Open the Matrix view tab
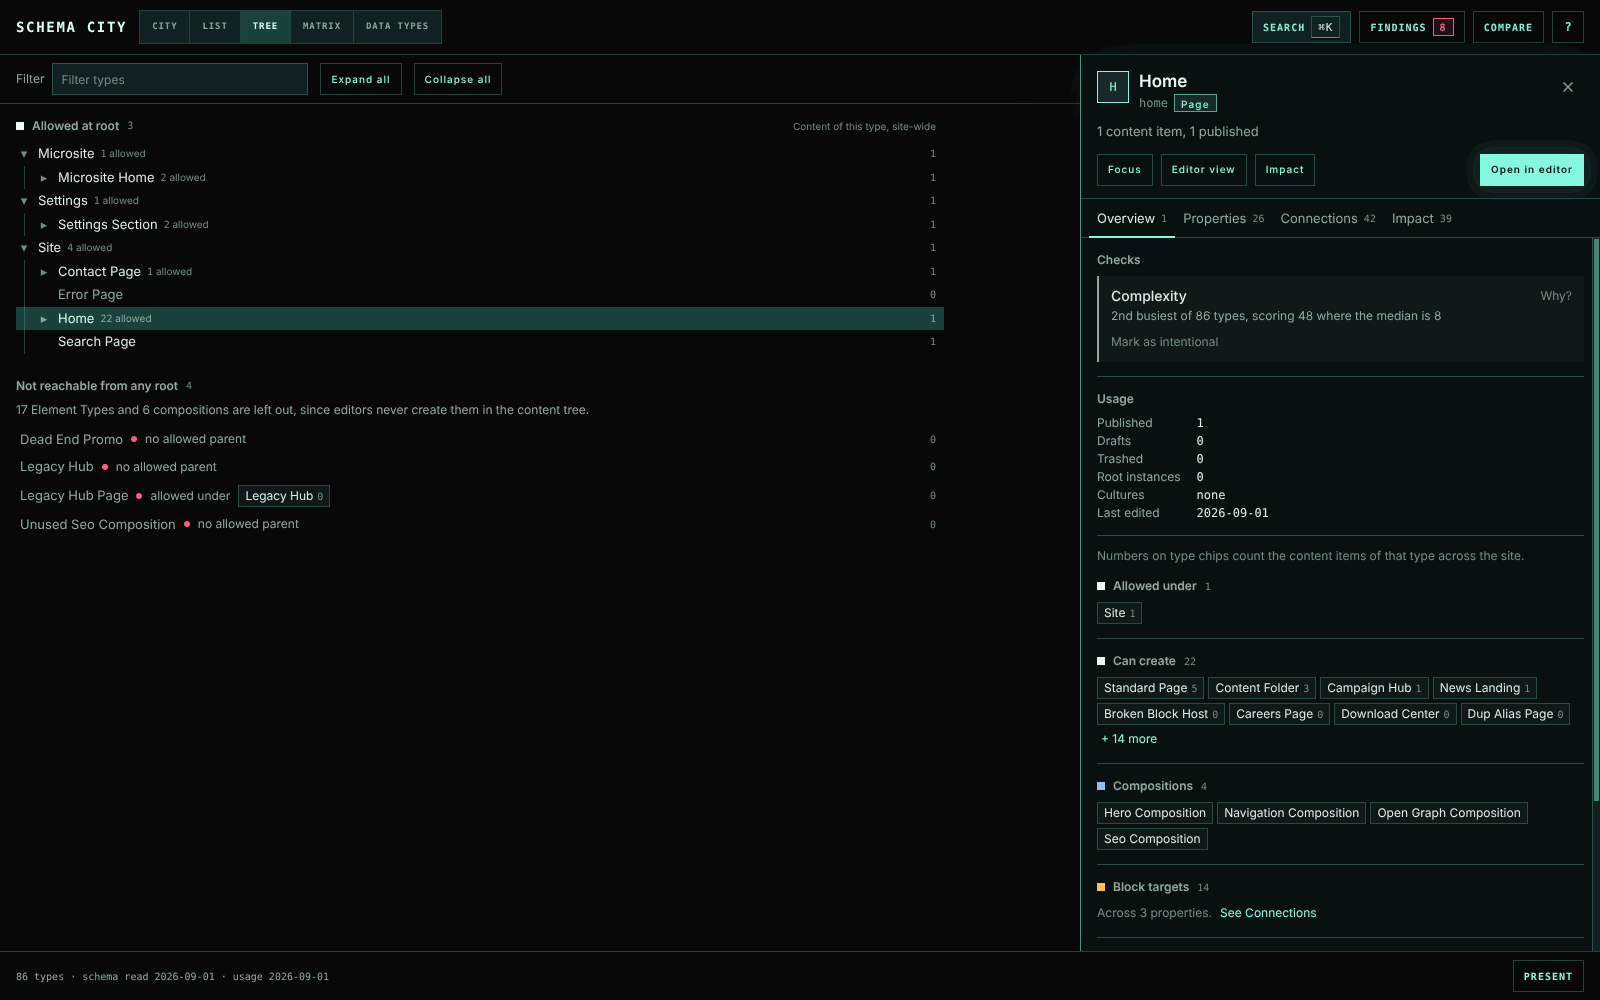The width and height of the screenshot is (1600, 1000). [x=322, y=27]
